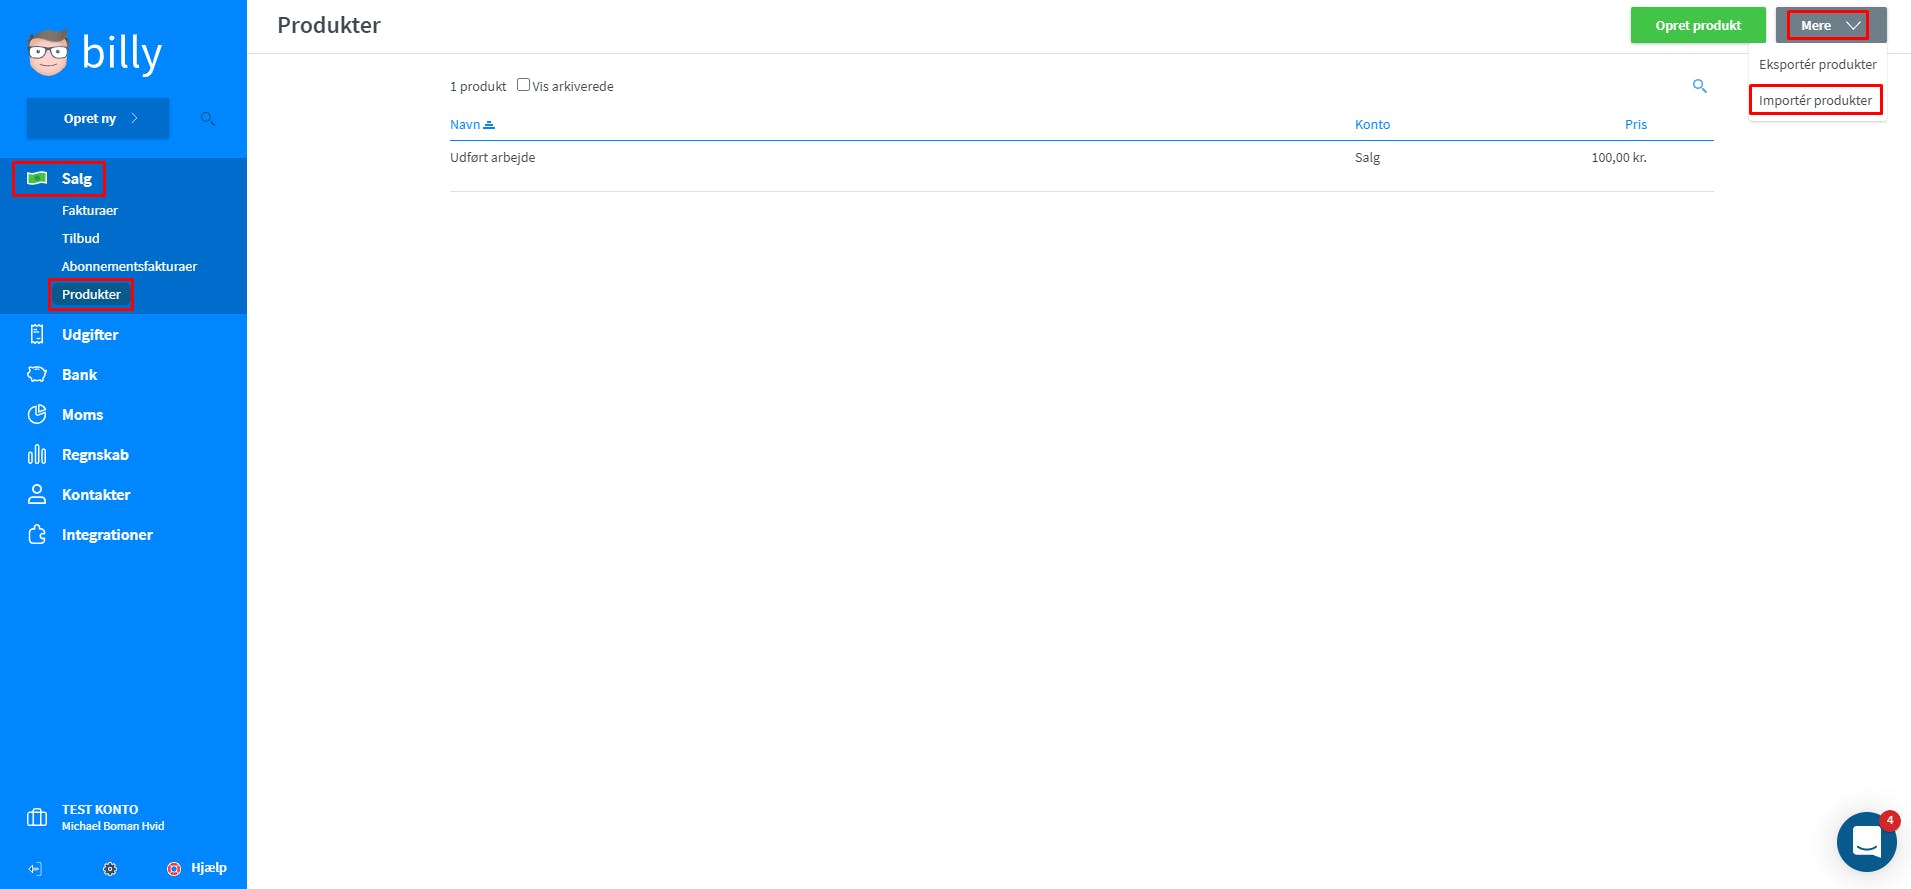Sort by the Pris column header
Image resolution: width=1911 pixels, height=889 pixels.
point(1636,124)
